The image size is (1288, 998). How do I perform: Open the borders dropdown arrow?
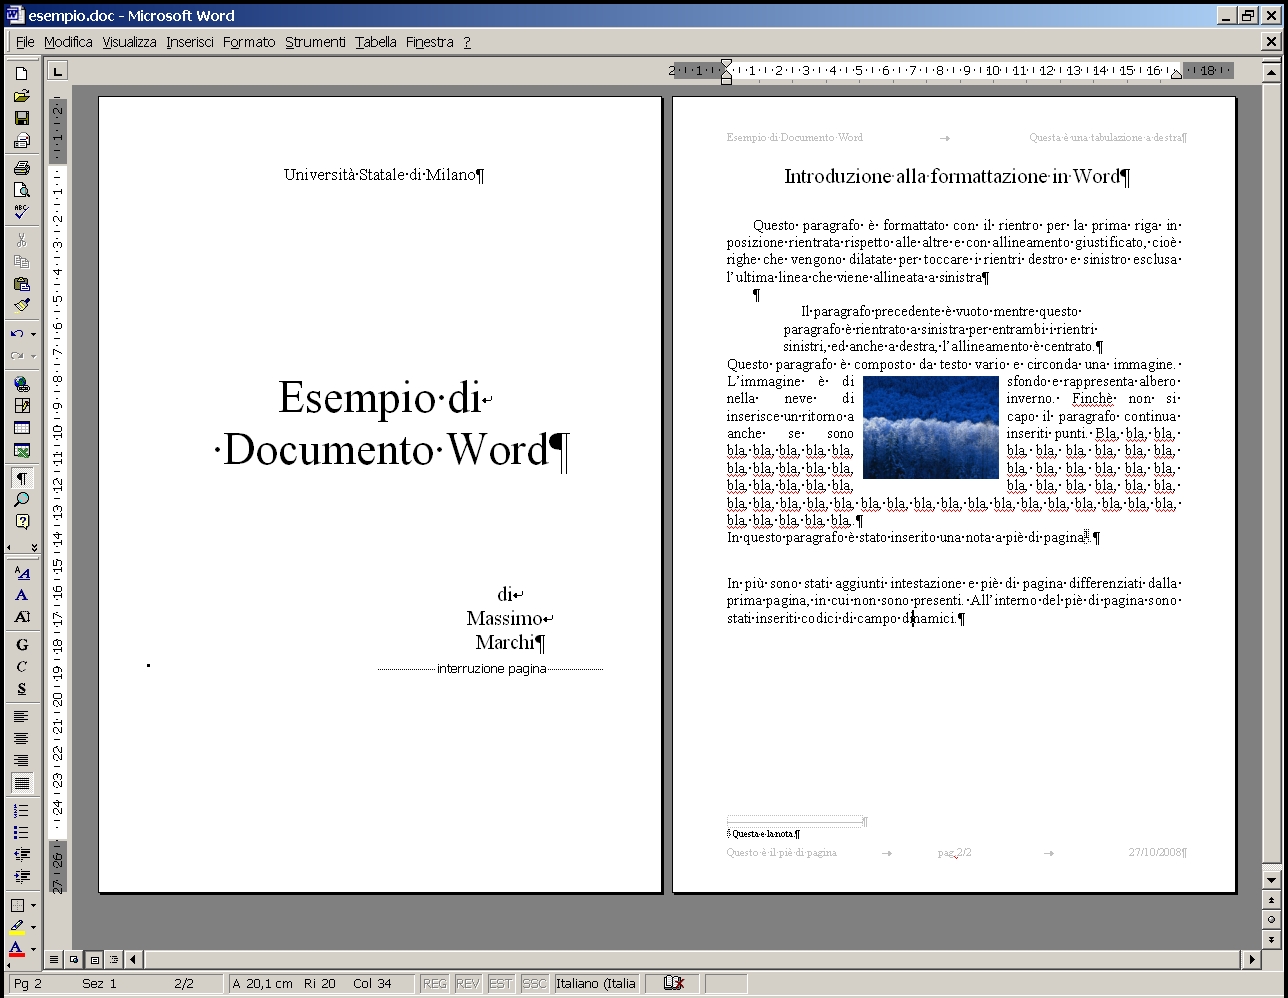(x=33, y=905)
